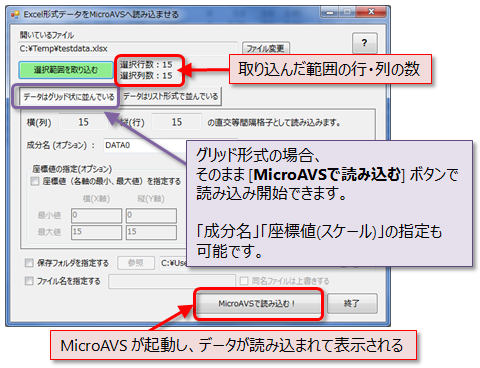Click the disabled 参照 button
480x368 pixels.
click(136, 263)
